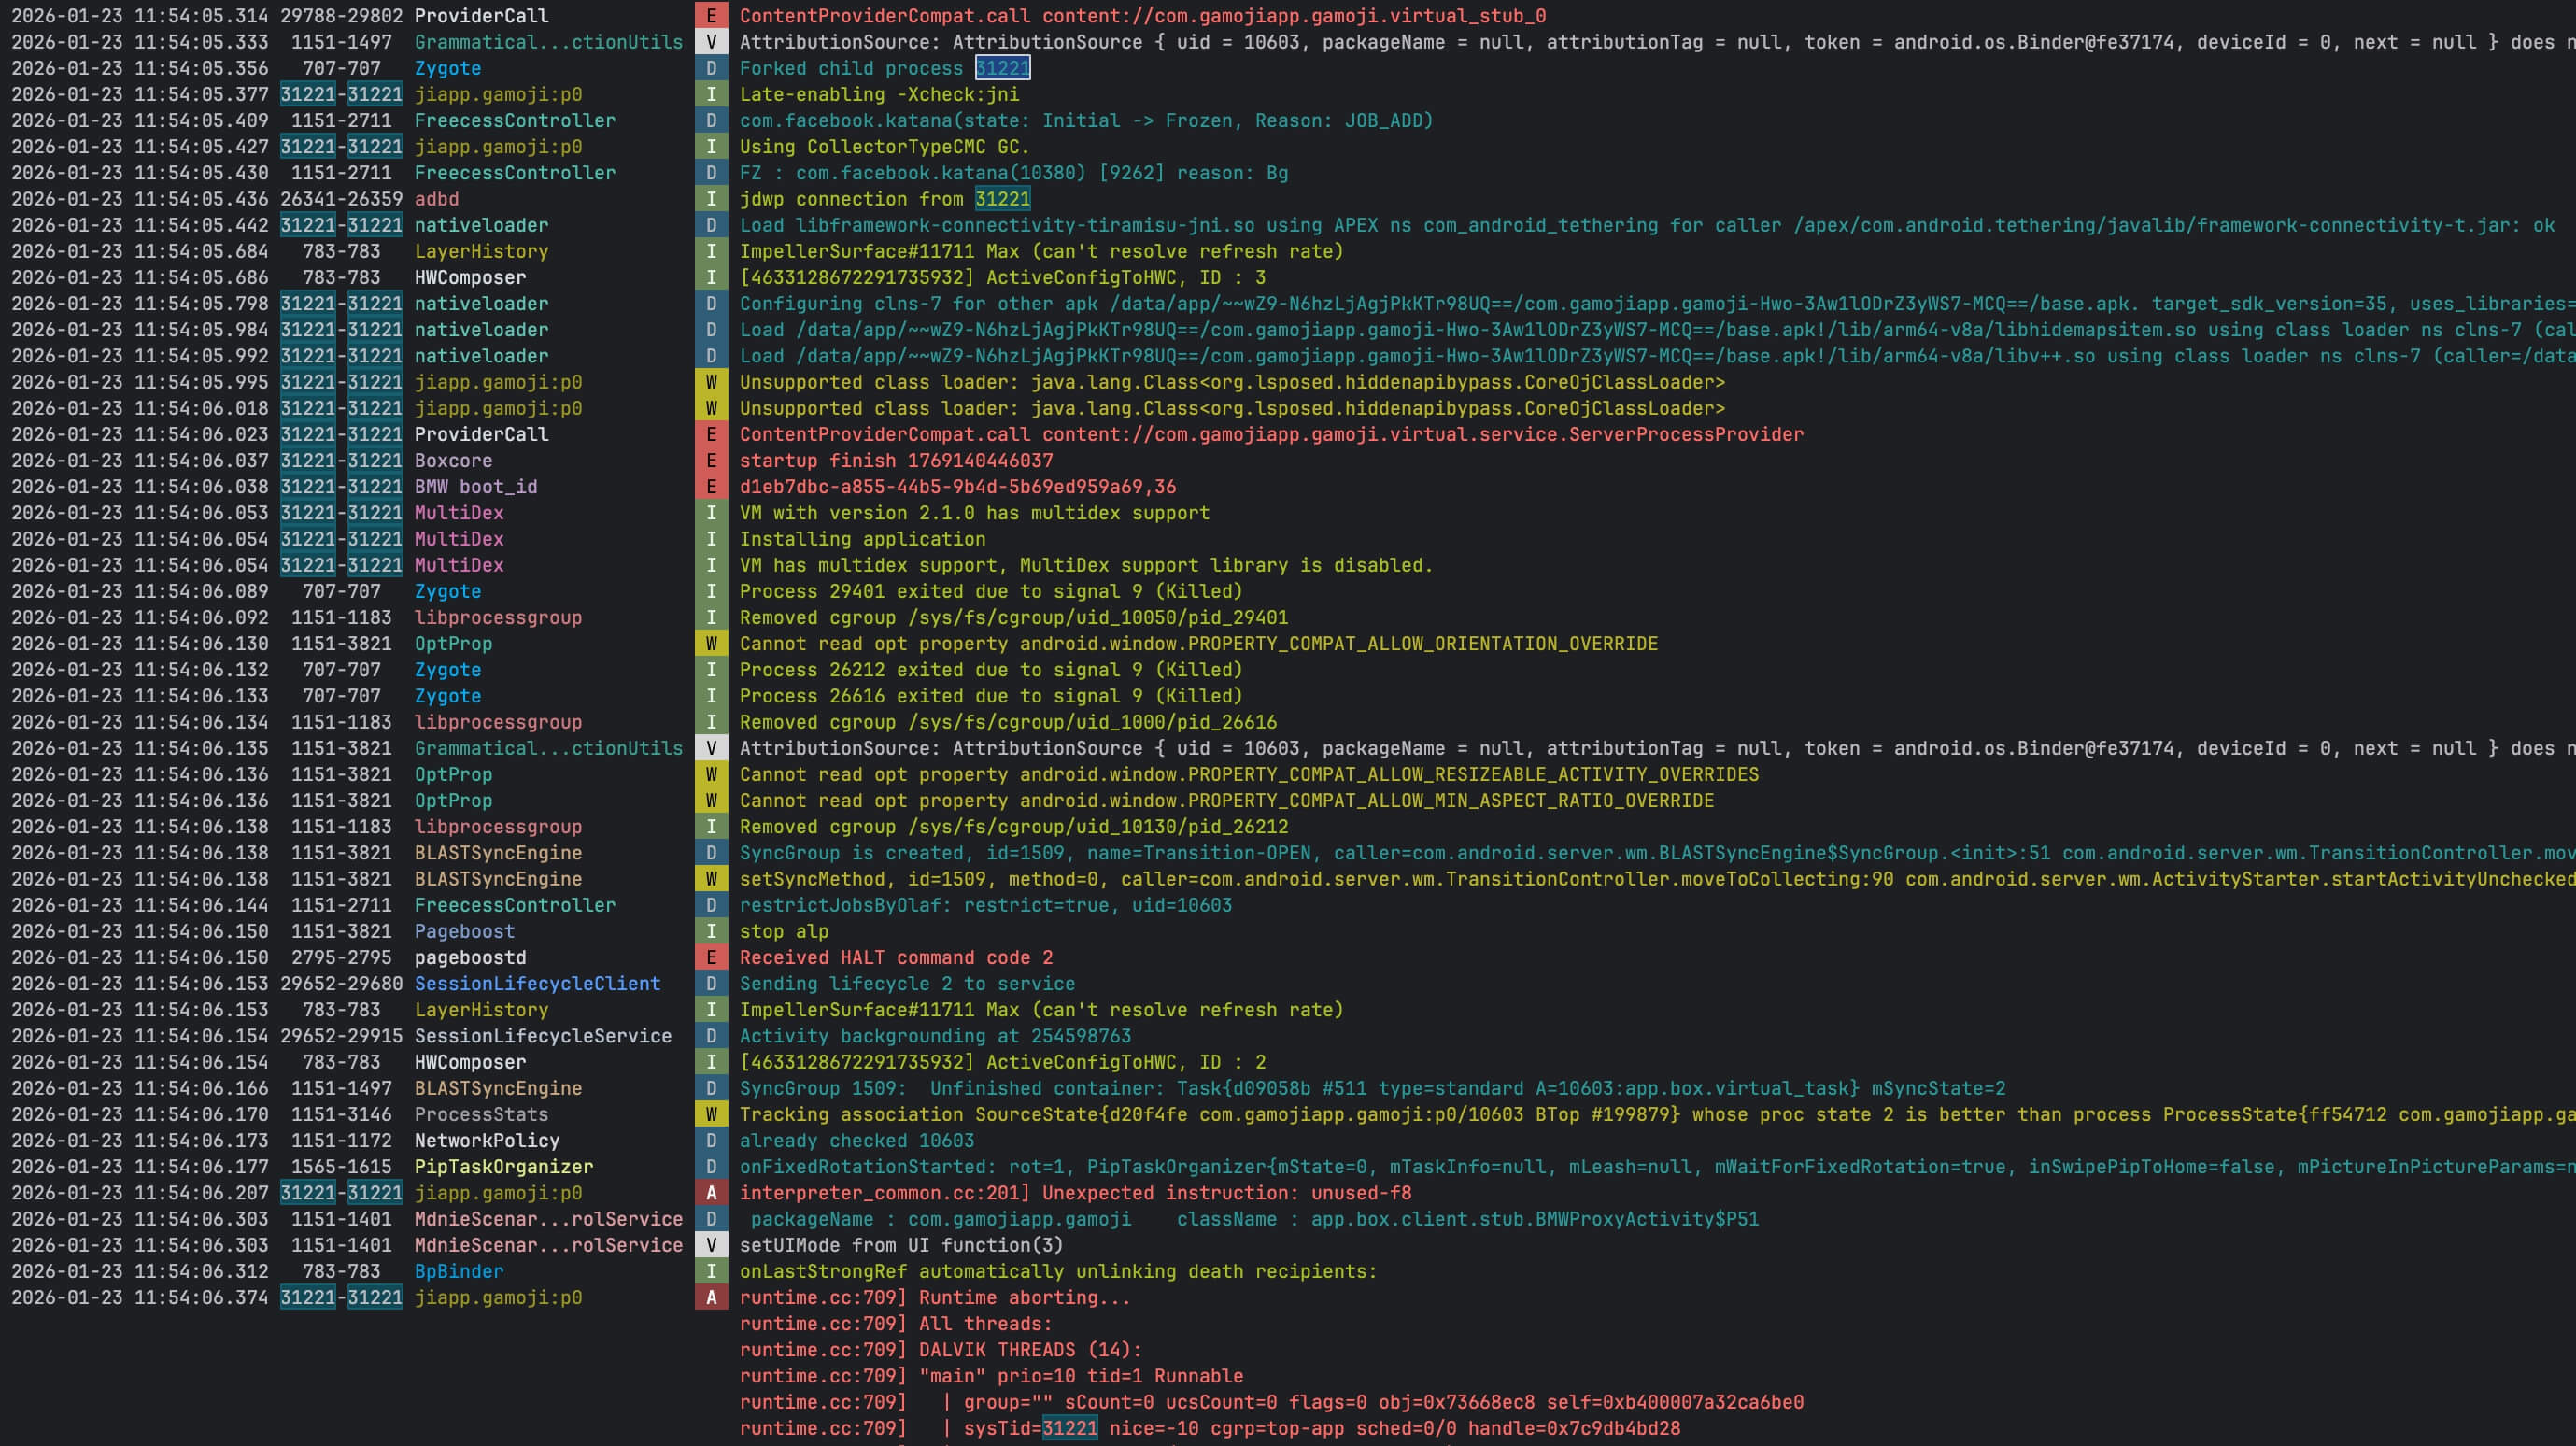This screenshot has width=2576, height=1446.
Task: Click highlighted PID 31221 in Forked child process message
Action: pyautogui.click(x=1003, y=68)
